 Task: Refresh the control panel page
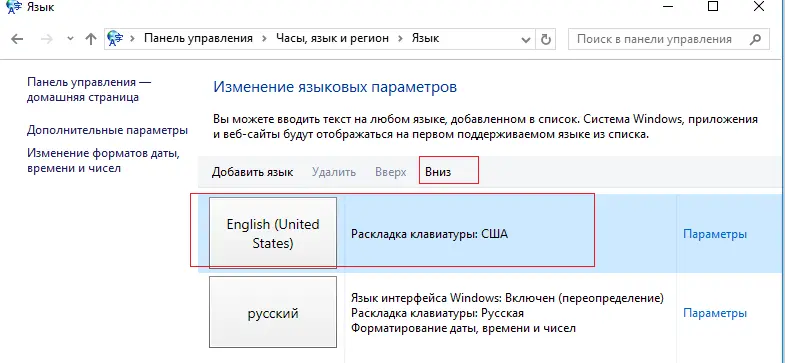tap(546, 39)
